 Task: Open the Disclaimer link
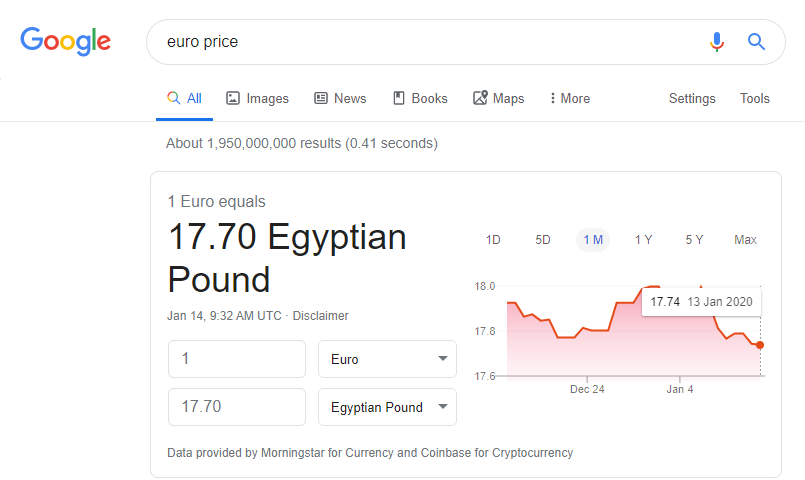(320, 316)
